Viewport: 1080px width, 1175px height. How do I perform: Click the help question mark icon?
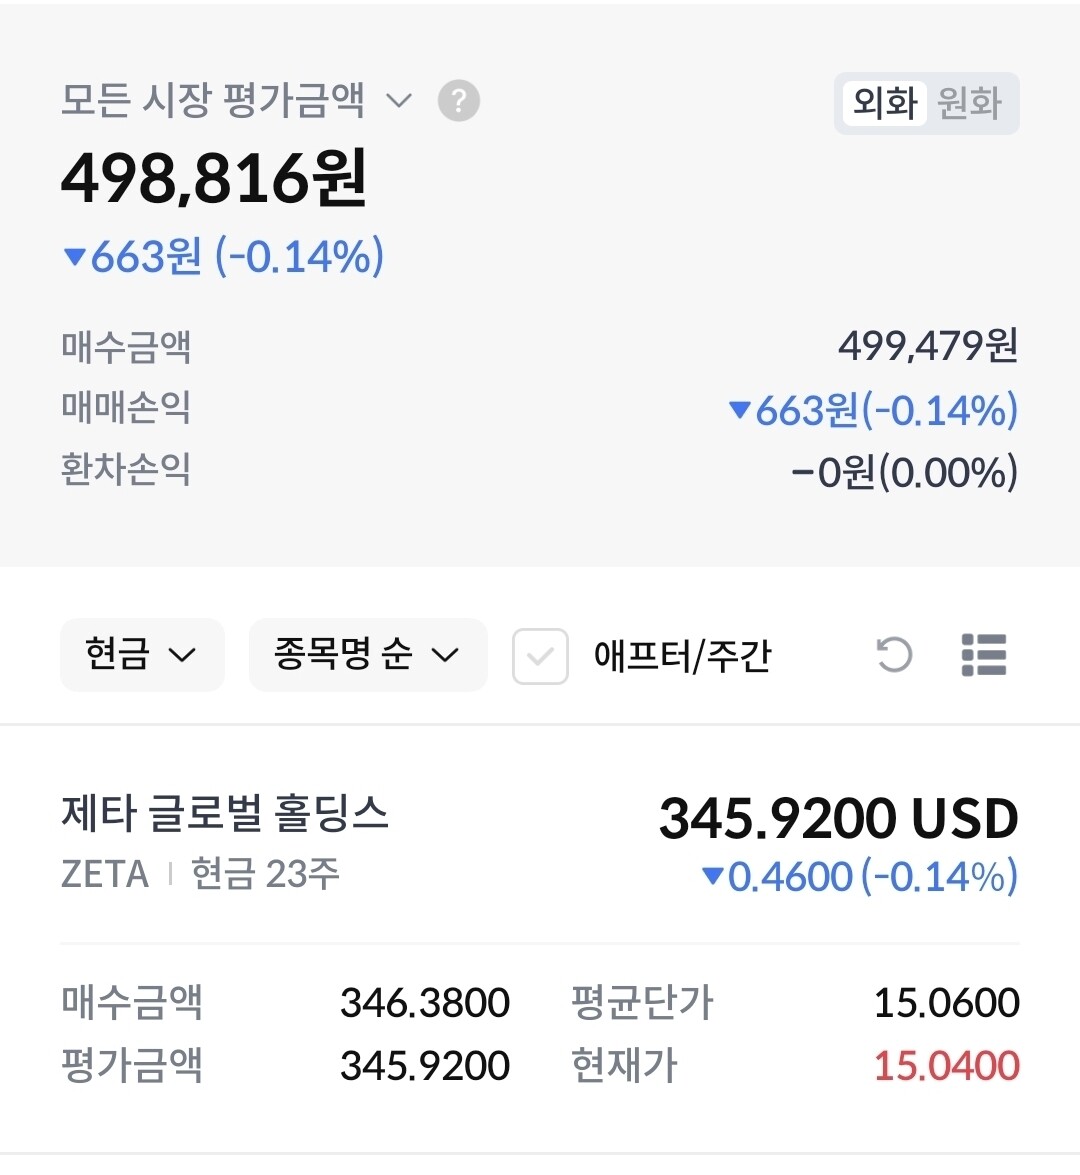tap(459, 101)
